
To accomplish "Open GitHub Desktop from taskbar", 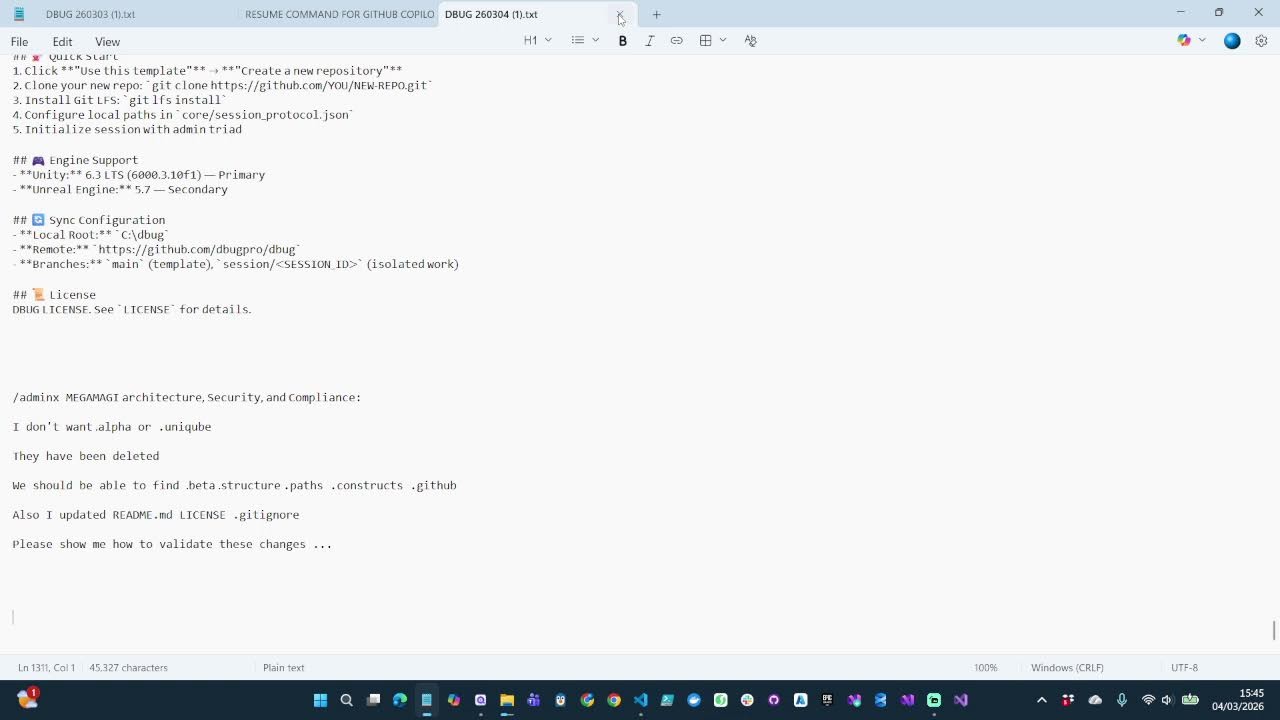I will [x=774, y=700].
